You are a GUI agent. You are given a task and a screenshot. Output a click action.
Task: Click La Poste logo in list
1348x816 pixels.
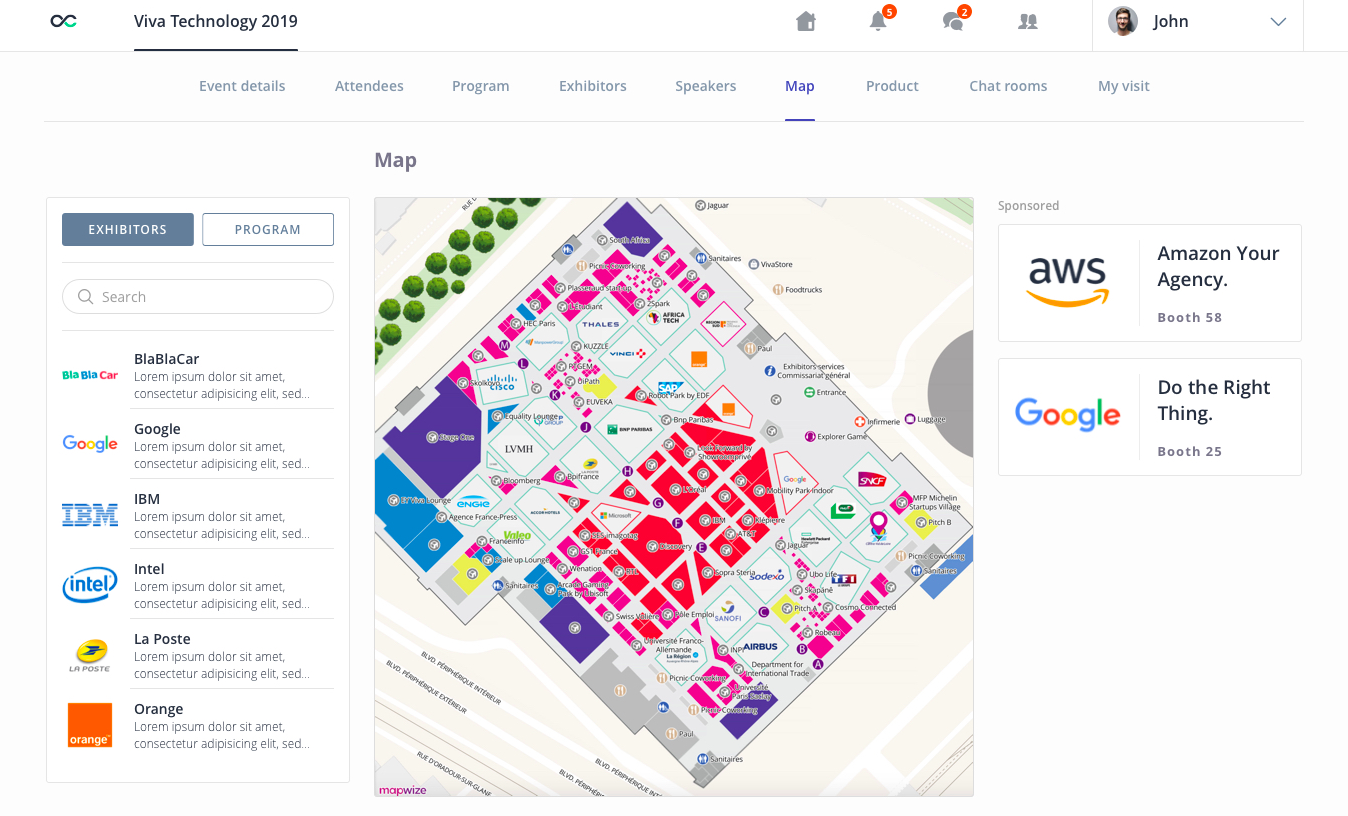click(x=90, y=655)
